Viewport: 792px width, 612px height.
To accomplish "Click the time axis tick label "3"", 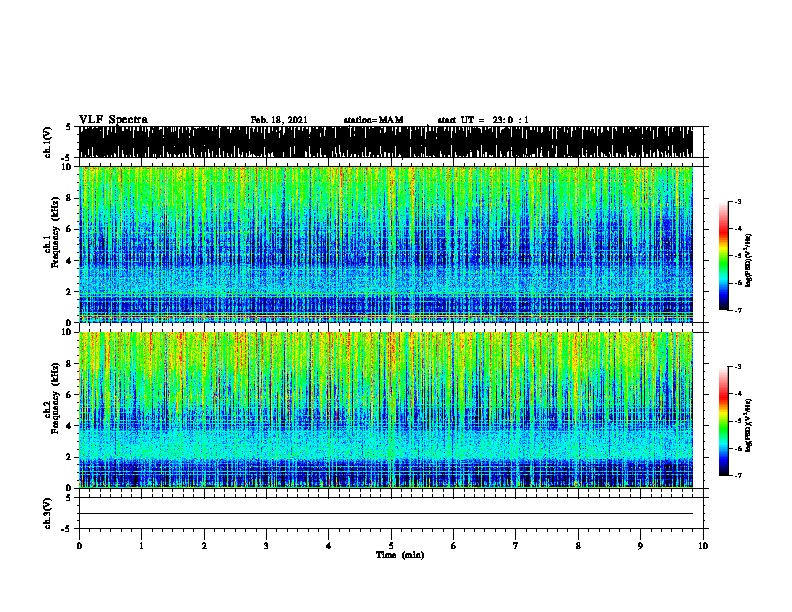I will click(266, 546).
